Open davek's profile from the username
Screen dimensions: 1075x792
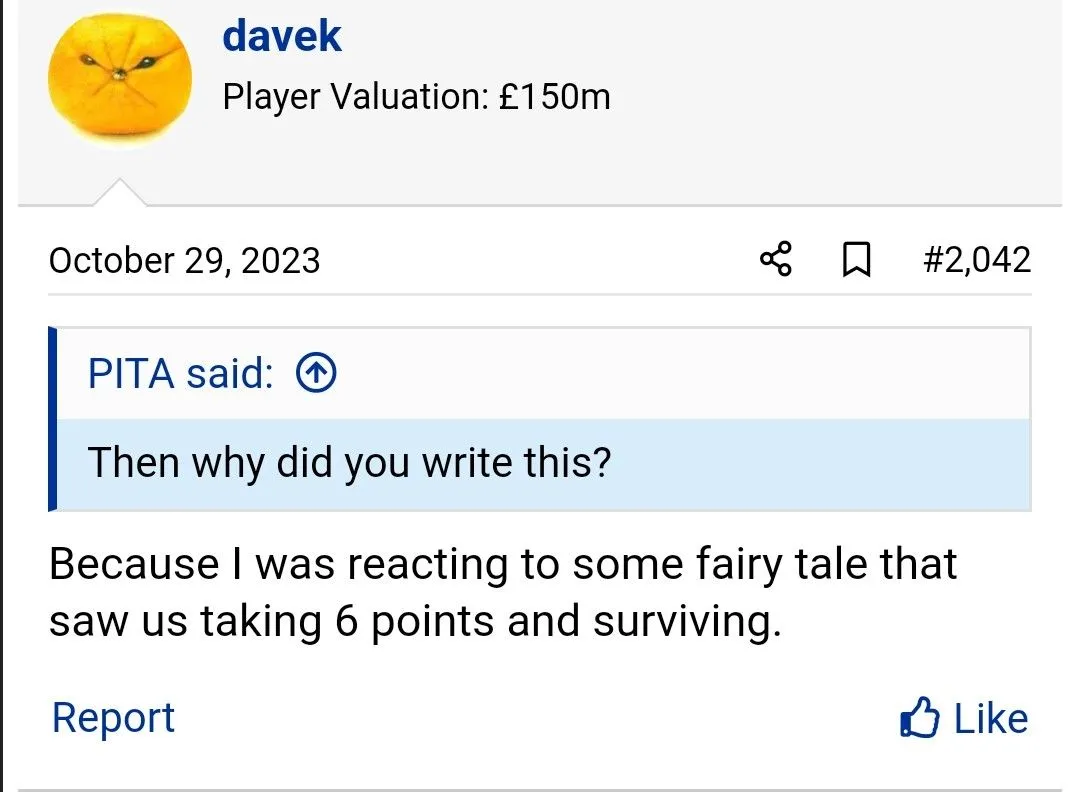click(282, 36)
